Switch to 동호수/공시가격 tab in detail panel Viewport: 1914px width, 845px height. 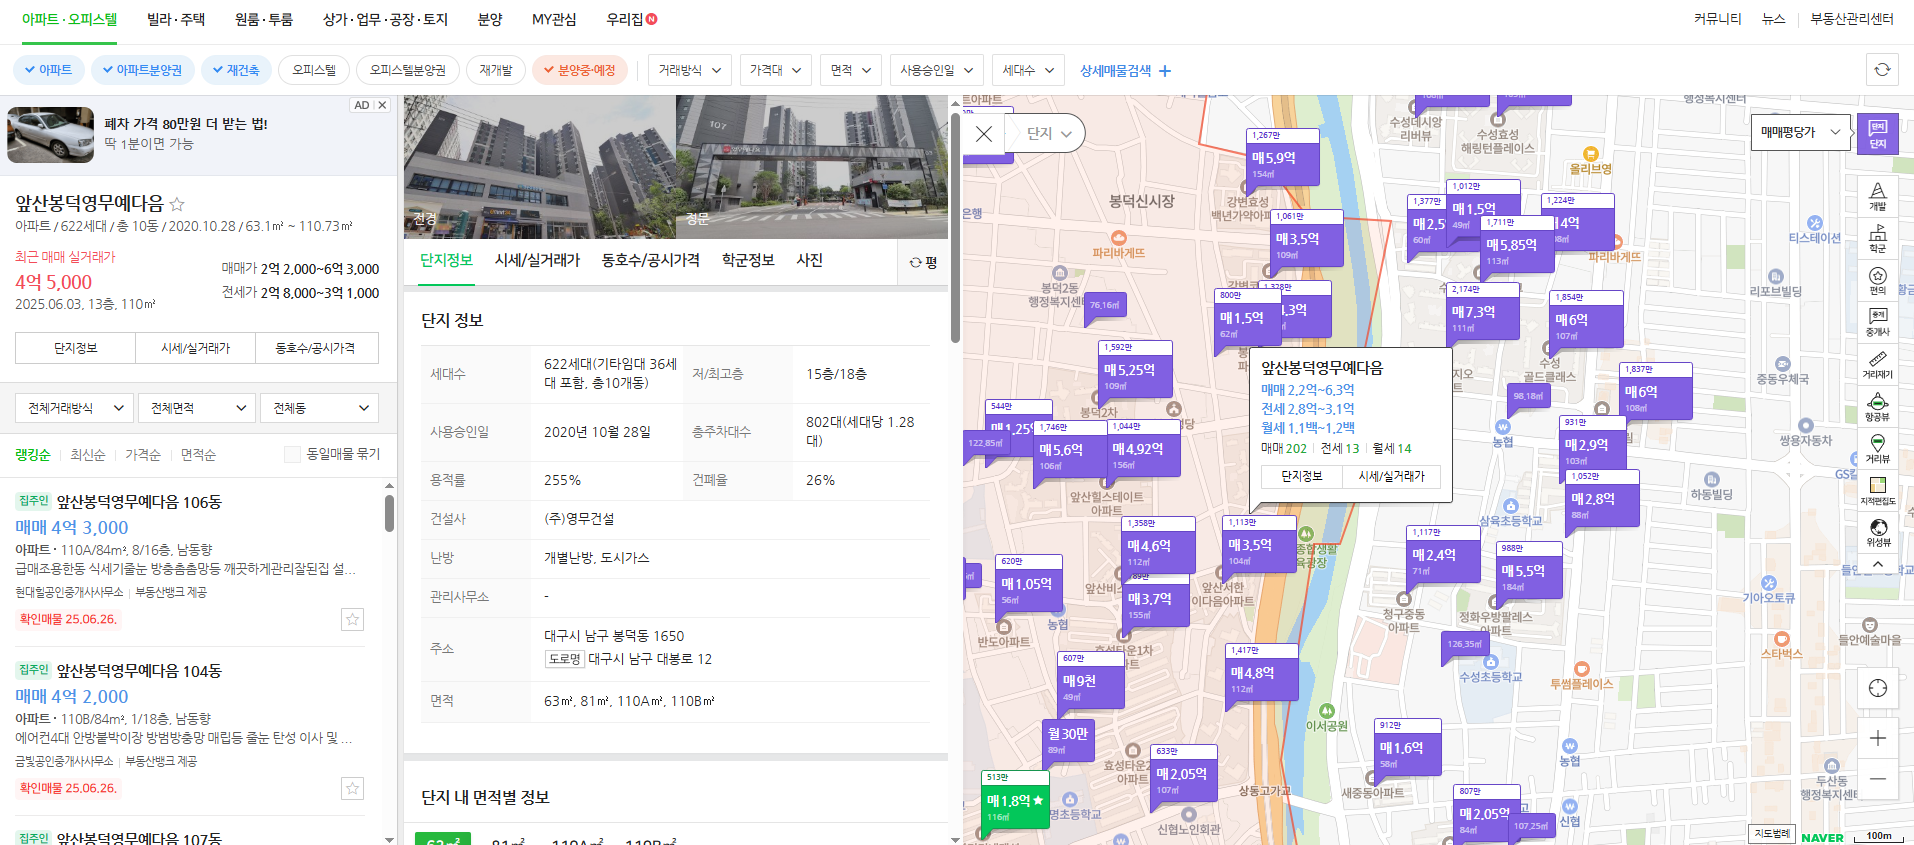(x=650, y=260)
